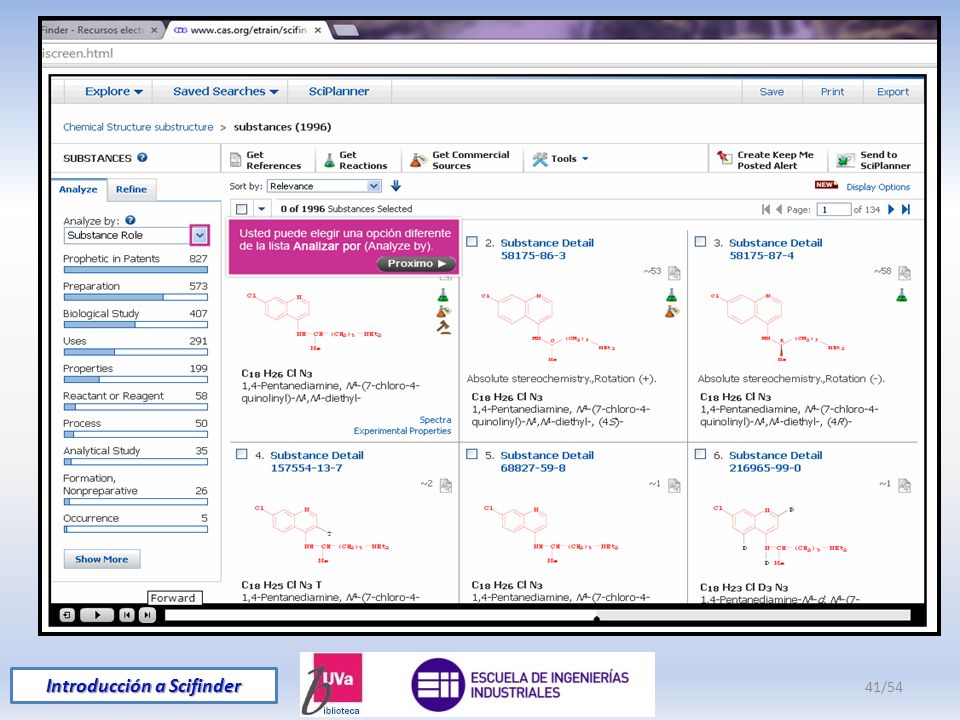Open the Experimental Properties link
Screen dimensions: 960x720
point(402,431)
